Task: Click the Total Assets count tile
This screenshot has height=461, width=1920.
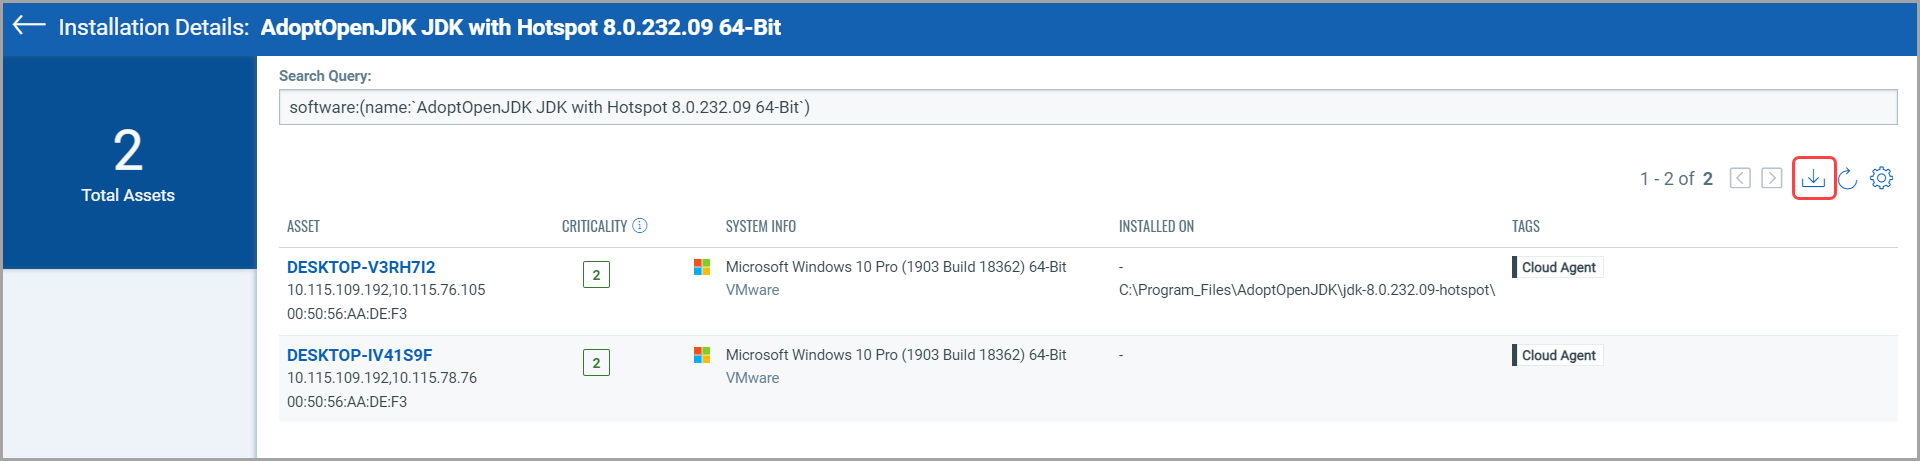Action: click(x=128, y=164)
